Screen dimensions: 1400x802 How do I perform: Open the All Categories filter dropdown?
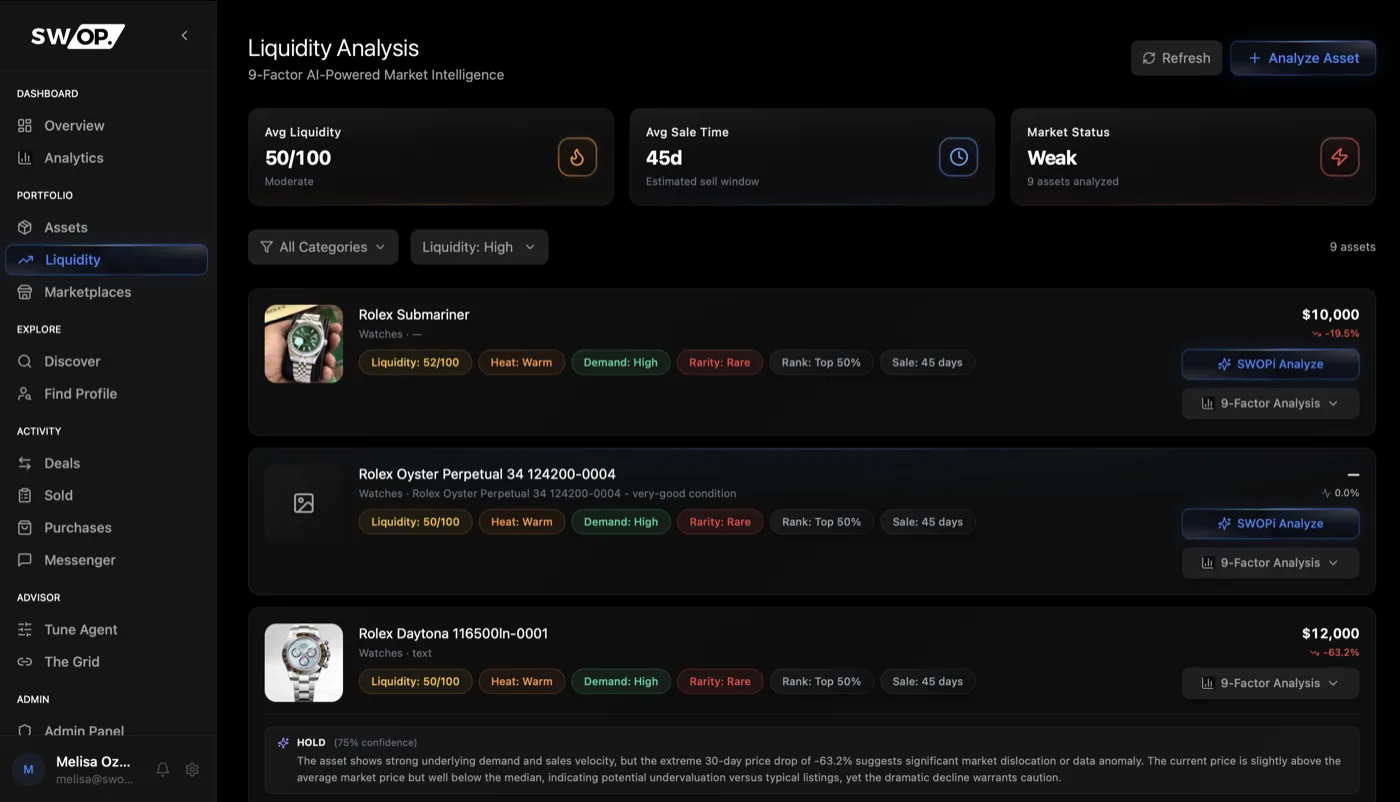(x=323, y=247)
